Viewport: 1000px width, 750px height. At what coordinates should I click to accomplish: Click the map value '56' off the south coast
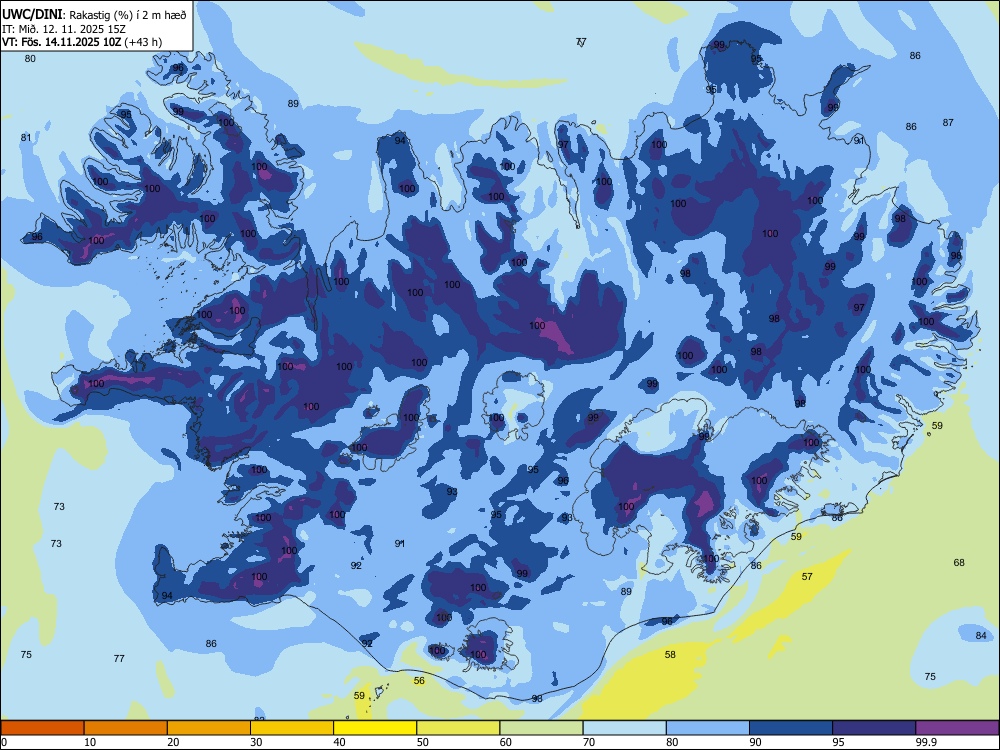[x=419, y=680]
